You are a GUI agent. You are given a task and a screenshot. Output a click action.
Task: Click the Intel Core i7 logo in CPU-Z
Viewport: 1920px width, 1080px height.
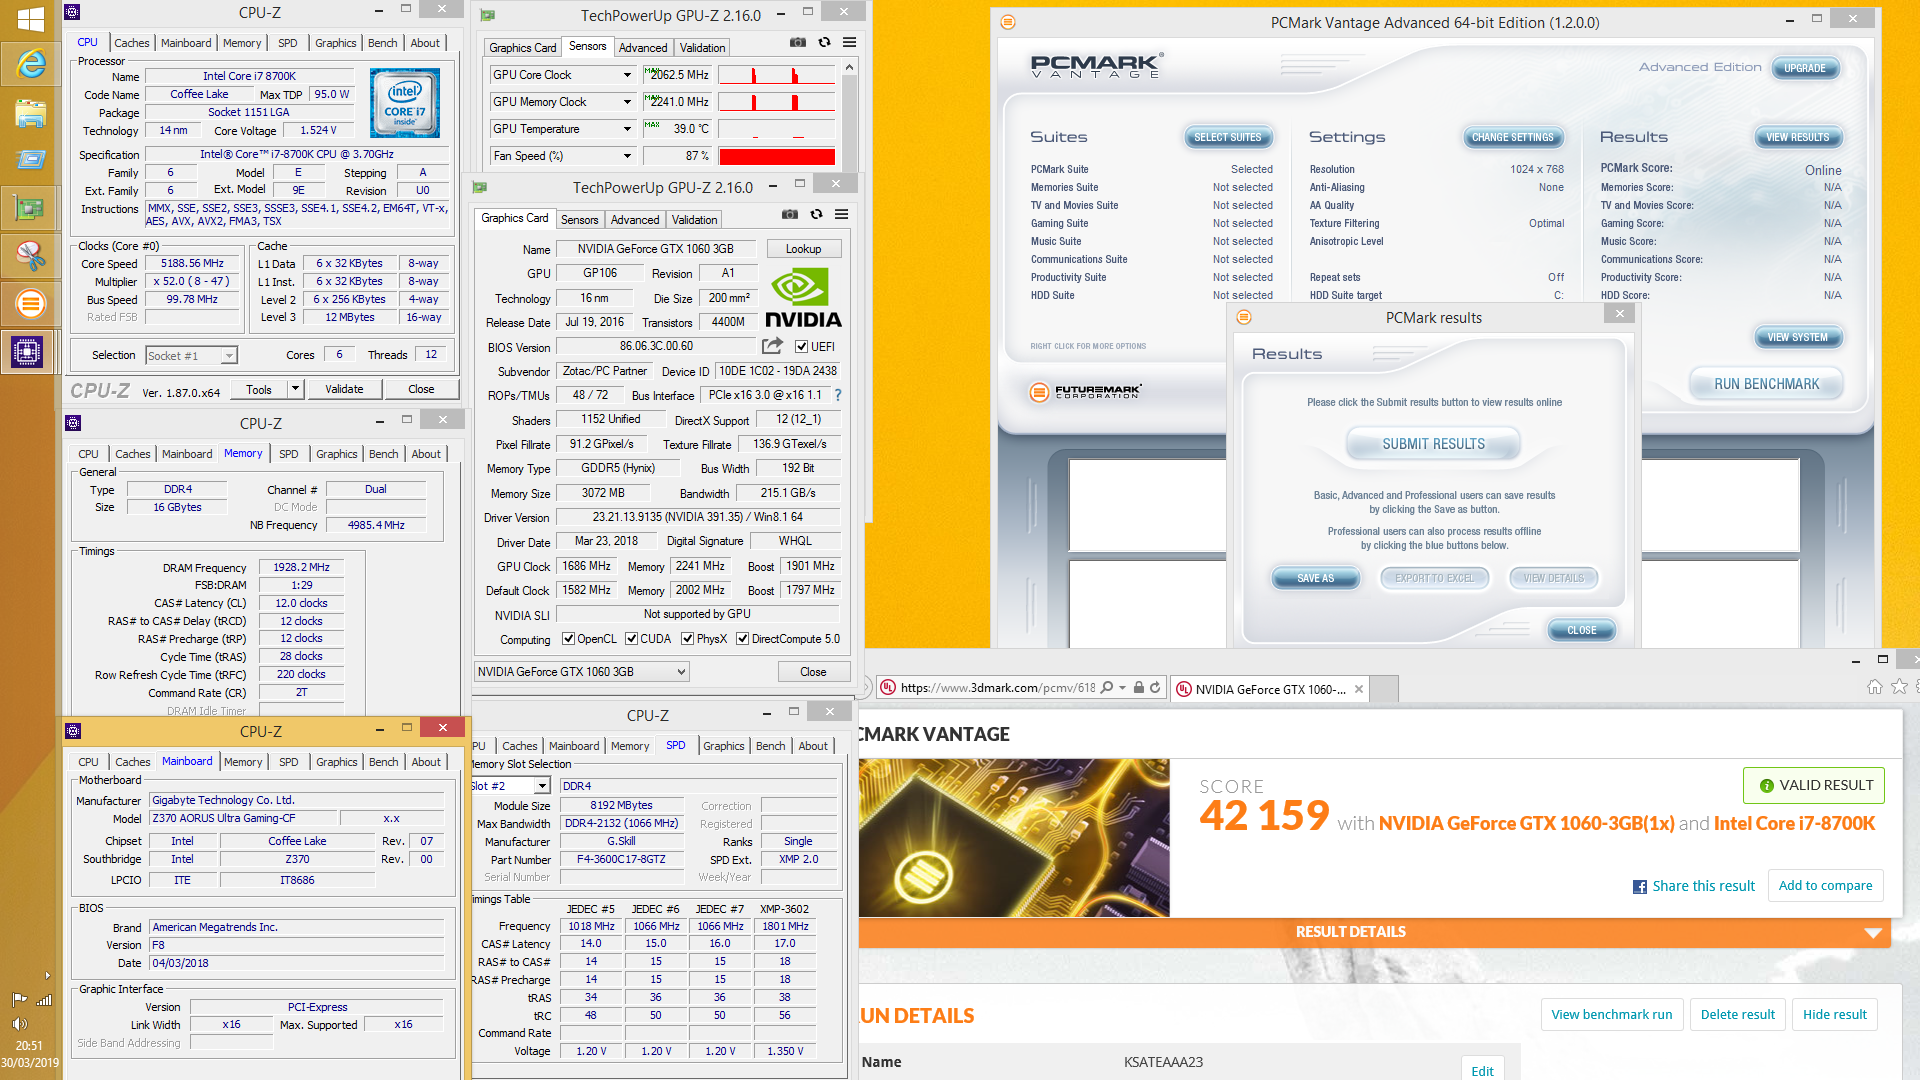[404, 103]
